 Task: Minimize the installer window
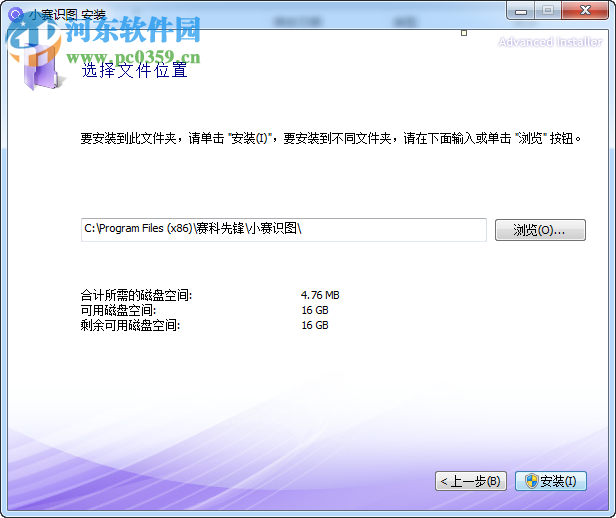coord(521,11)
